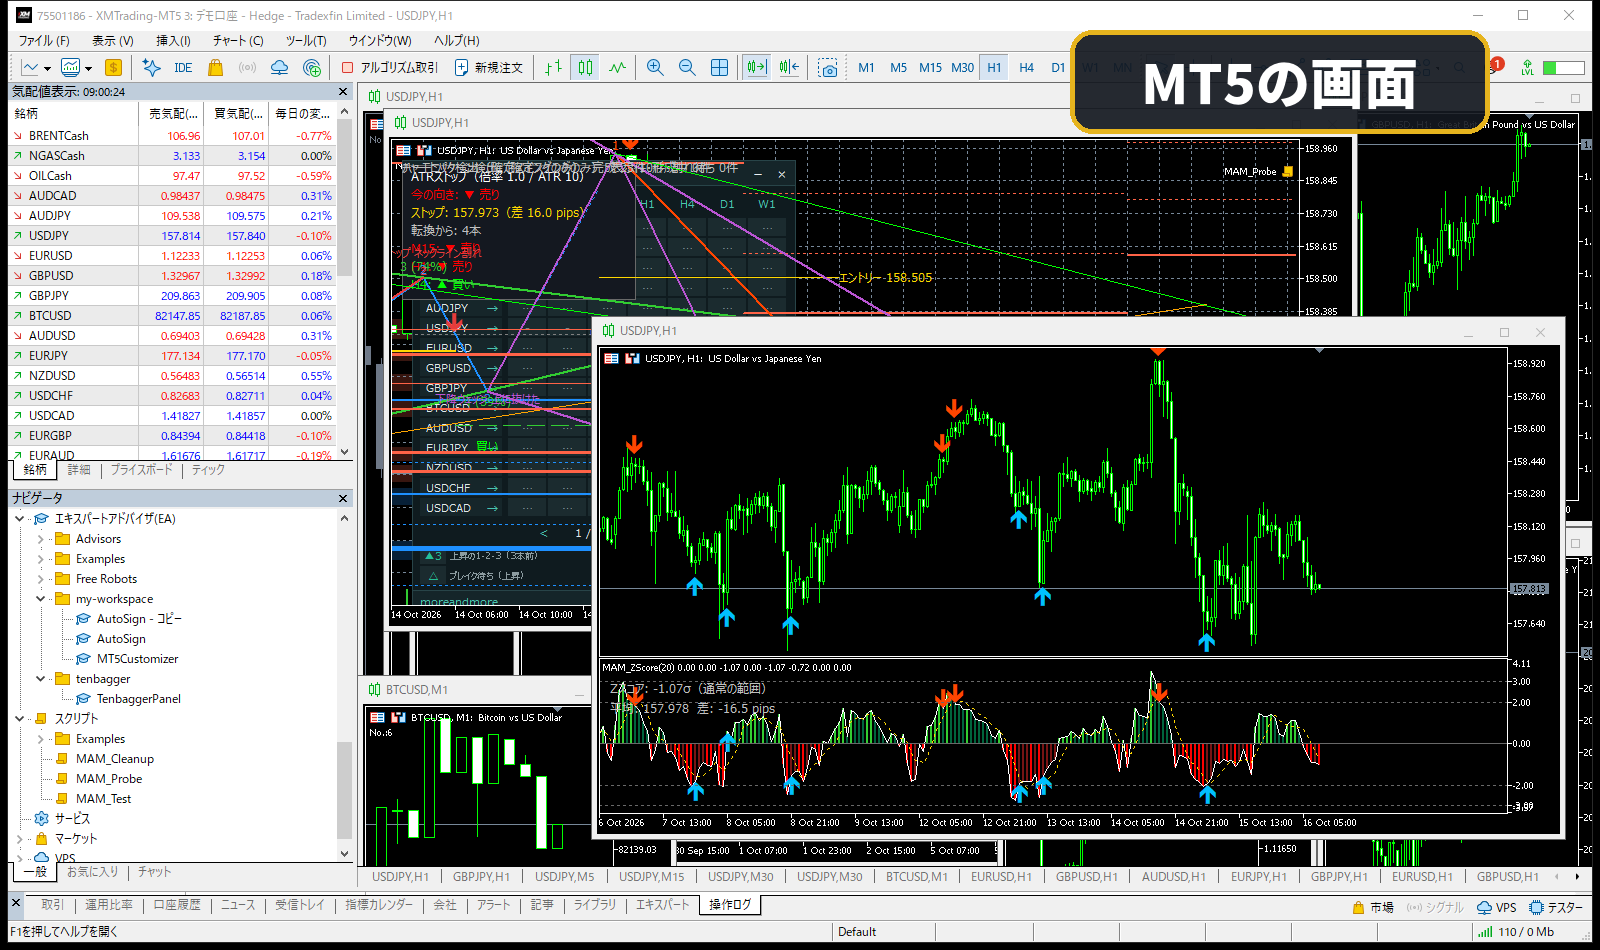The image size is (1600, 950).
Task: Select the M15 timeframe
Action: (930, 68)
